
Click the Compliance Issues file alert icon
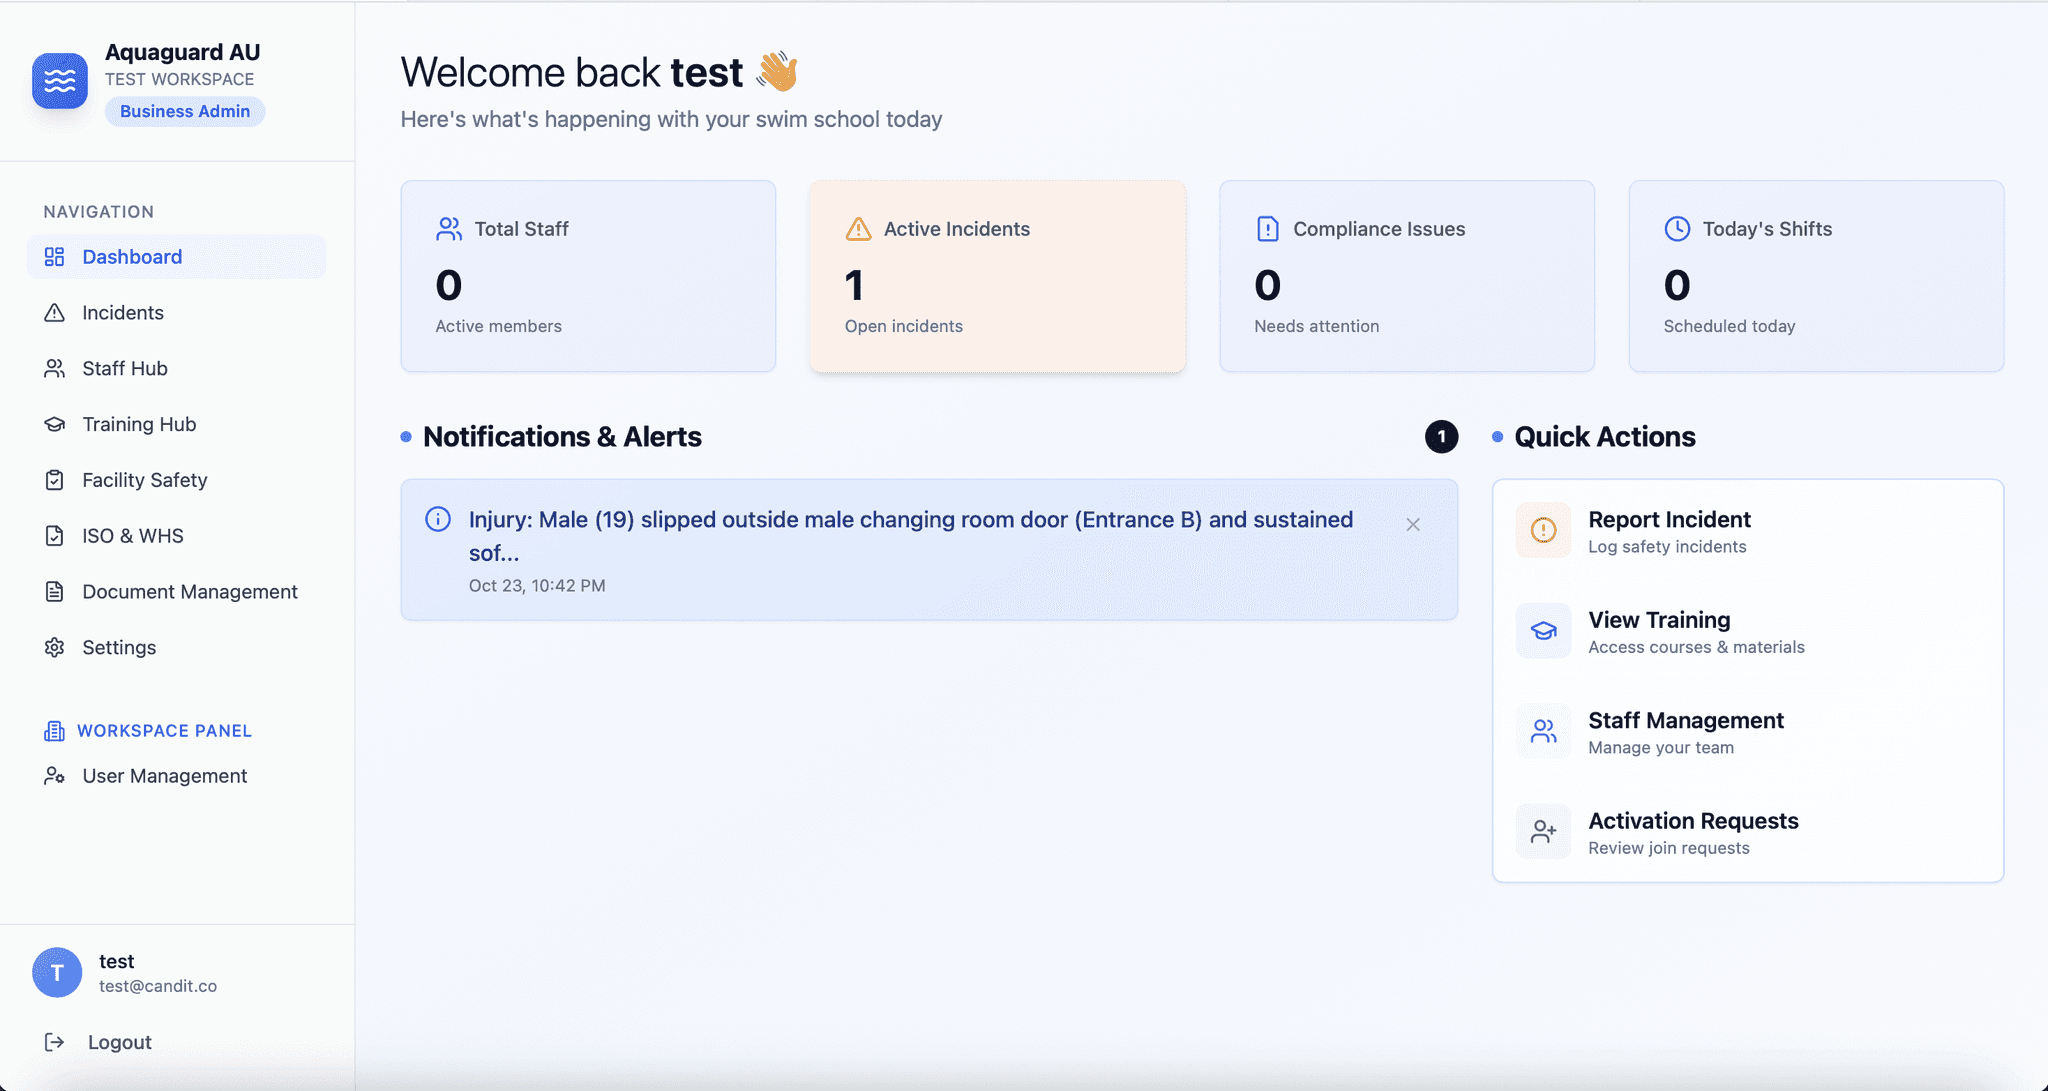(1267, 229)
